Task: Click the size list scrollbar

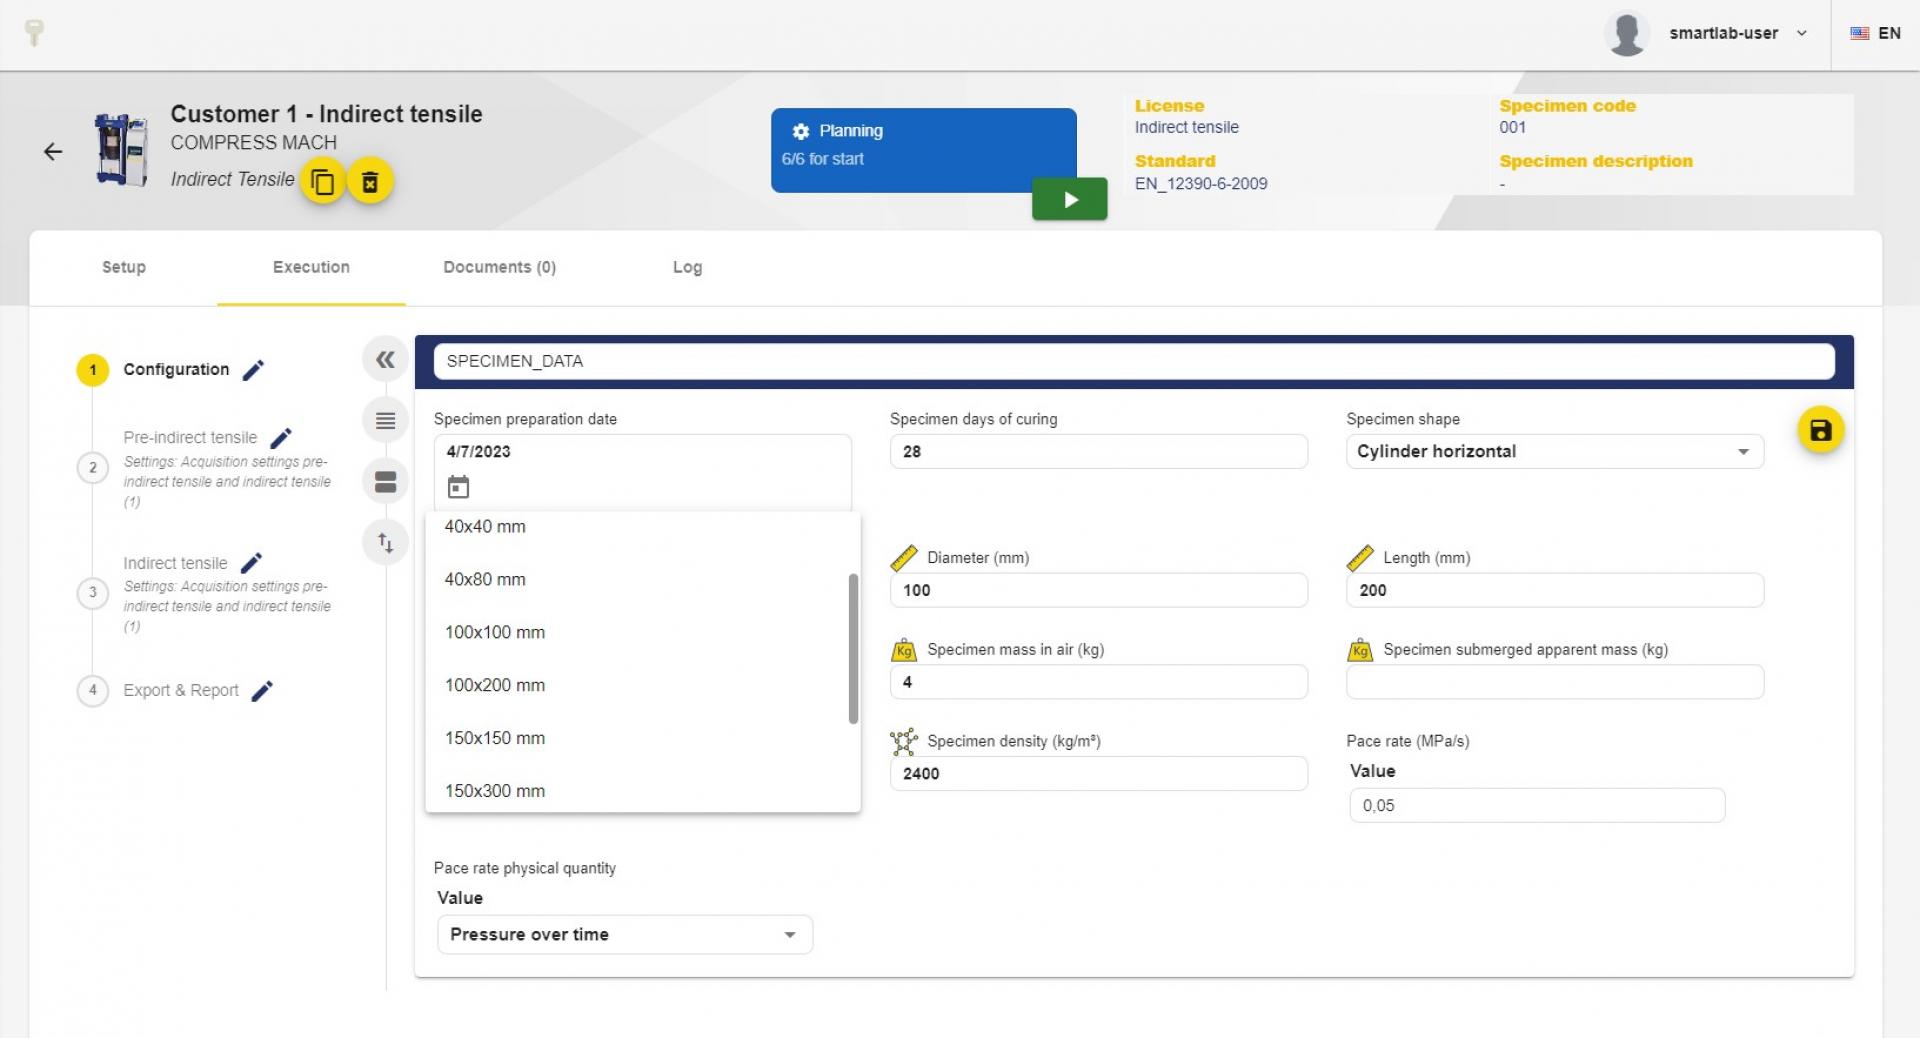Action: [853, 648]
